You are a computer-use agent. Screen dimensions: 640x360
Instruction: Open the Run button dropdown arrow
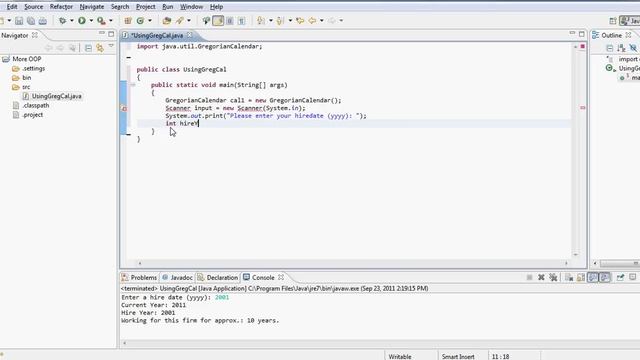pos(91,20)
